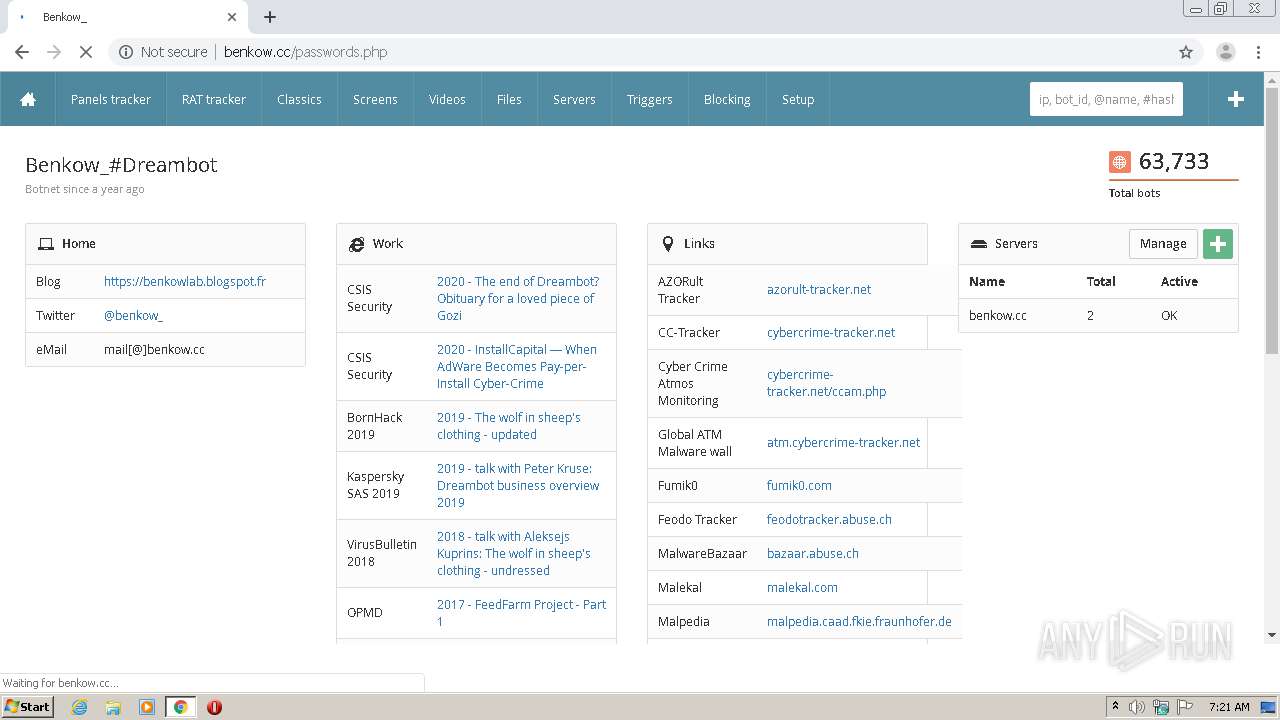Visit the azorult-tracker.net link
The height and width of the screenshot is (720, 1280).
pyautogui.click(x=819, y=289)
